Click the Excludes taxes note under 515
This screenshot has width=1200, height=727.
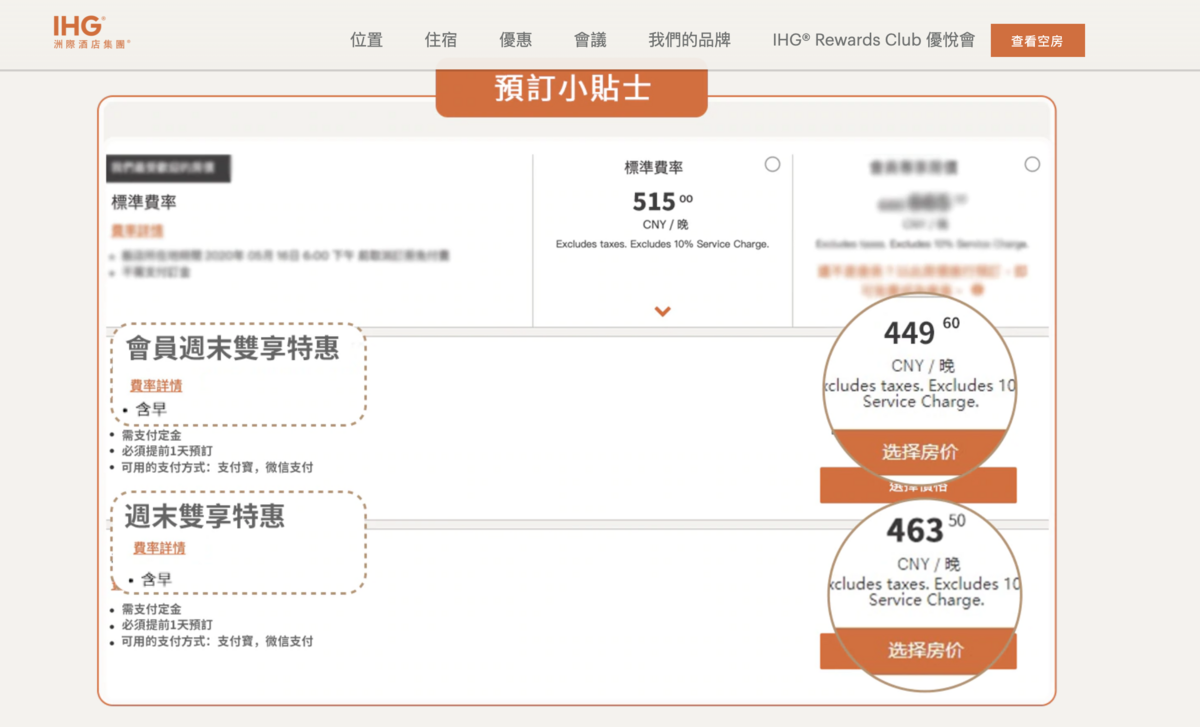click(x=662, y=244)
